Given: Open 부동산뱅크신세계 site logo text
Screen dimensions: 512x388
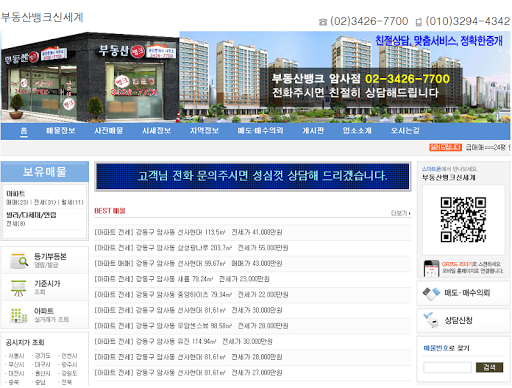Looking at the screenshot, I should pos(42,17).
